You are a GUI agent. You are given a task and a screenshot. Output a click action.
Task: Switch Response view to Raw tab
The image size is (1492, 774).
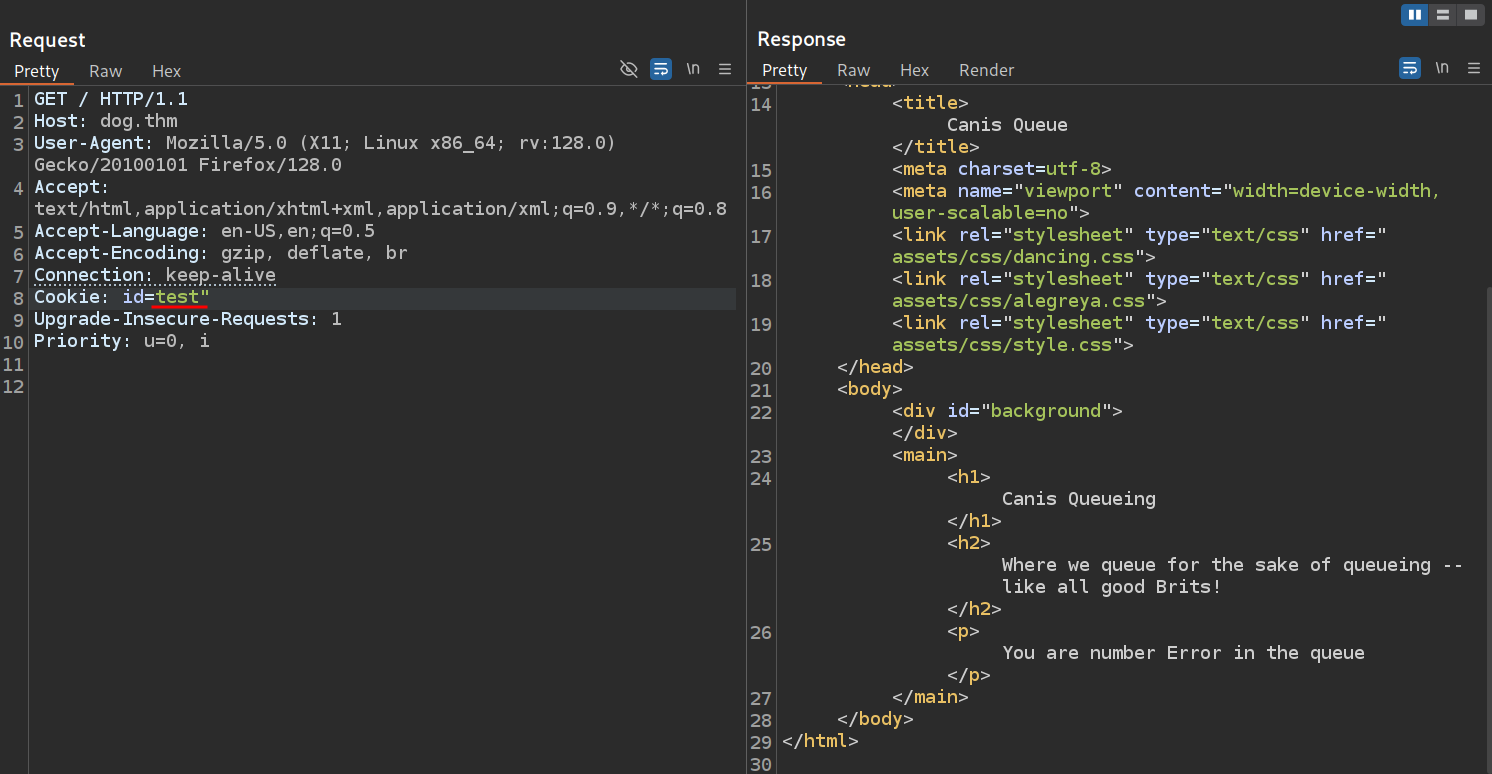pos(853,70)
